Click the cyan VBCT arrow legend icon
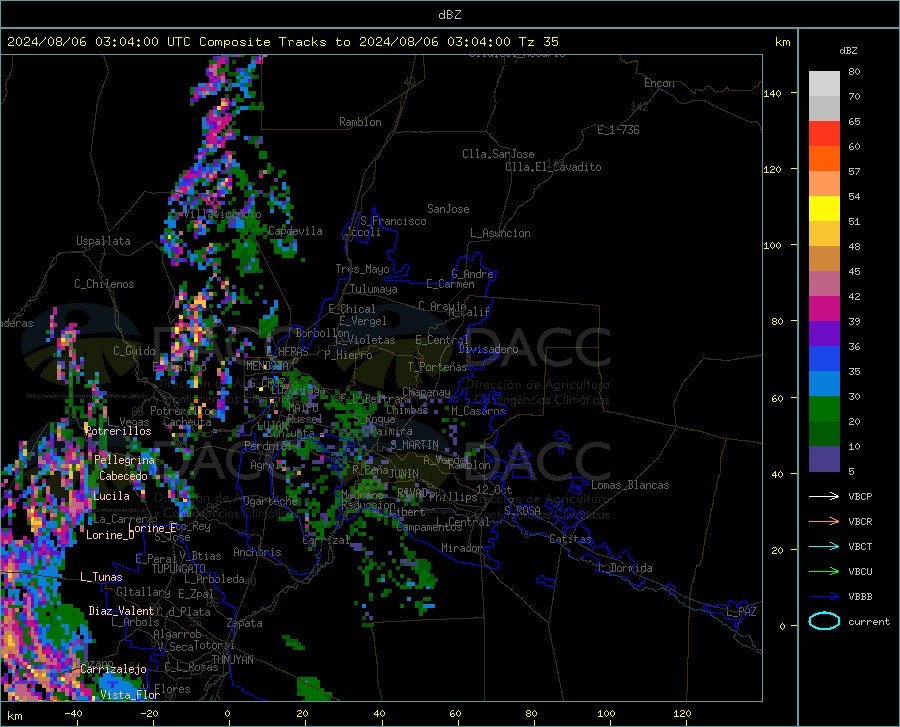The height and width of the screenshot is (727, 900). tap(824, 546)
